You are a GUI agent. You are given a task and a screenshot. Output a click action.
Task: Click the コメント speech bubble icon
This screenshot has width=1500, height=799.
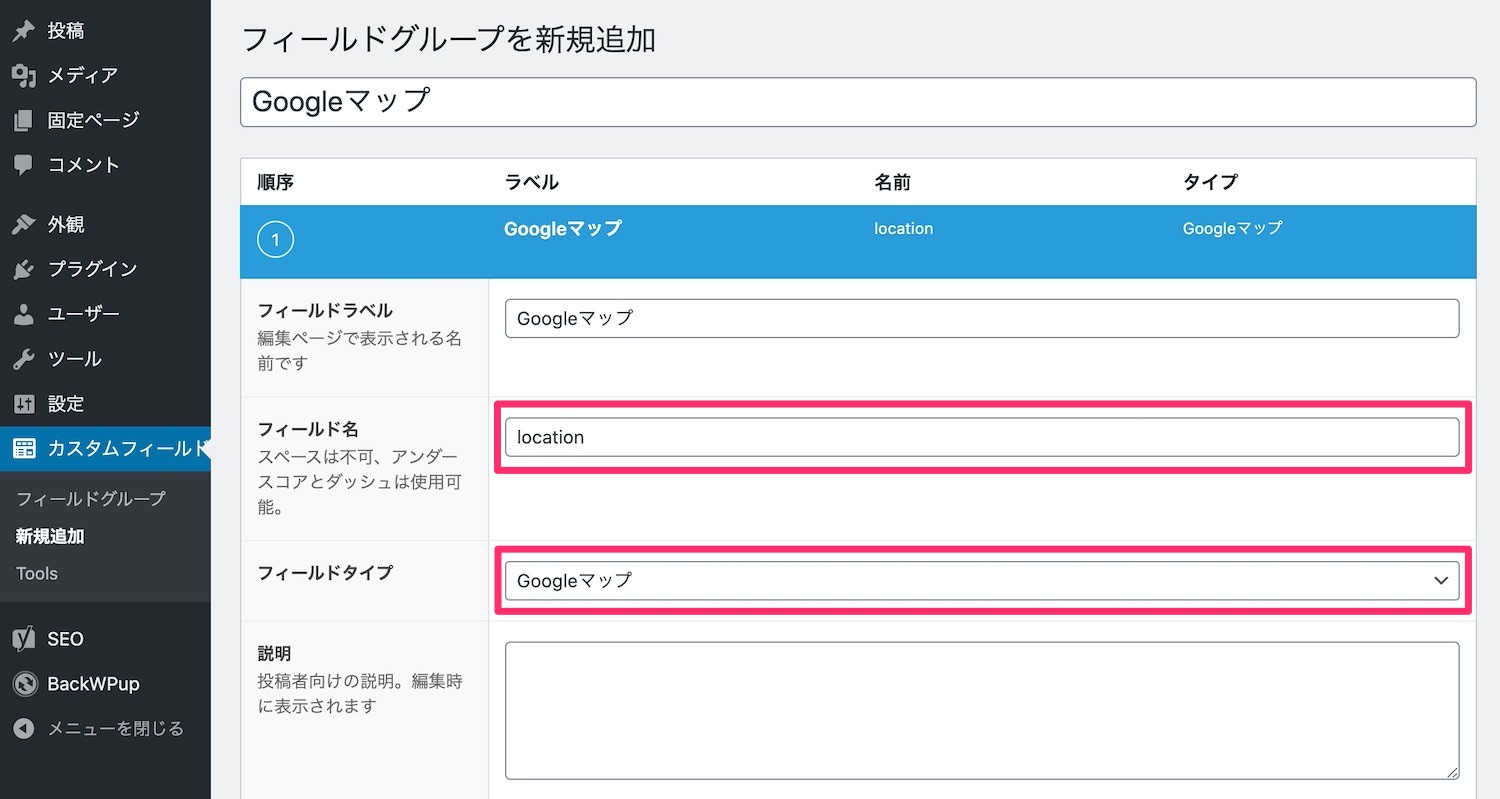(x=22, y=164)
